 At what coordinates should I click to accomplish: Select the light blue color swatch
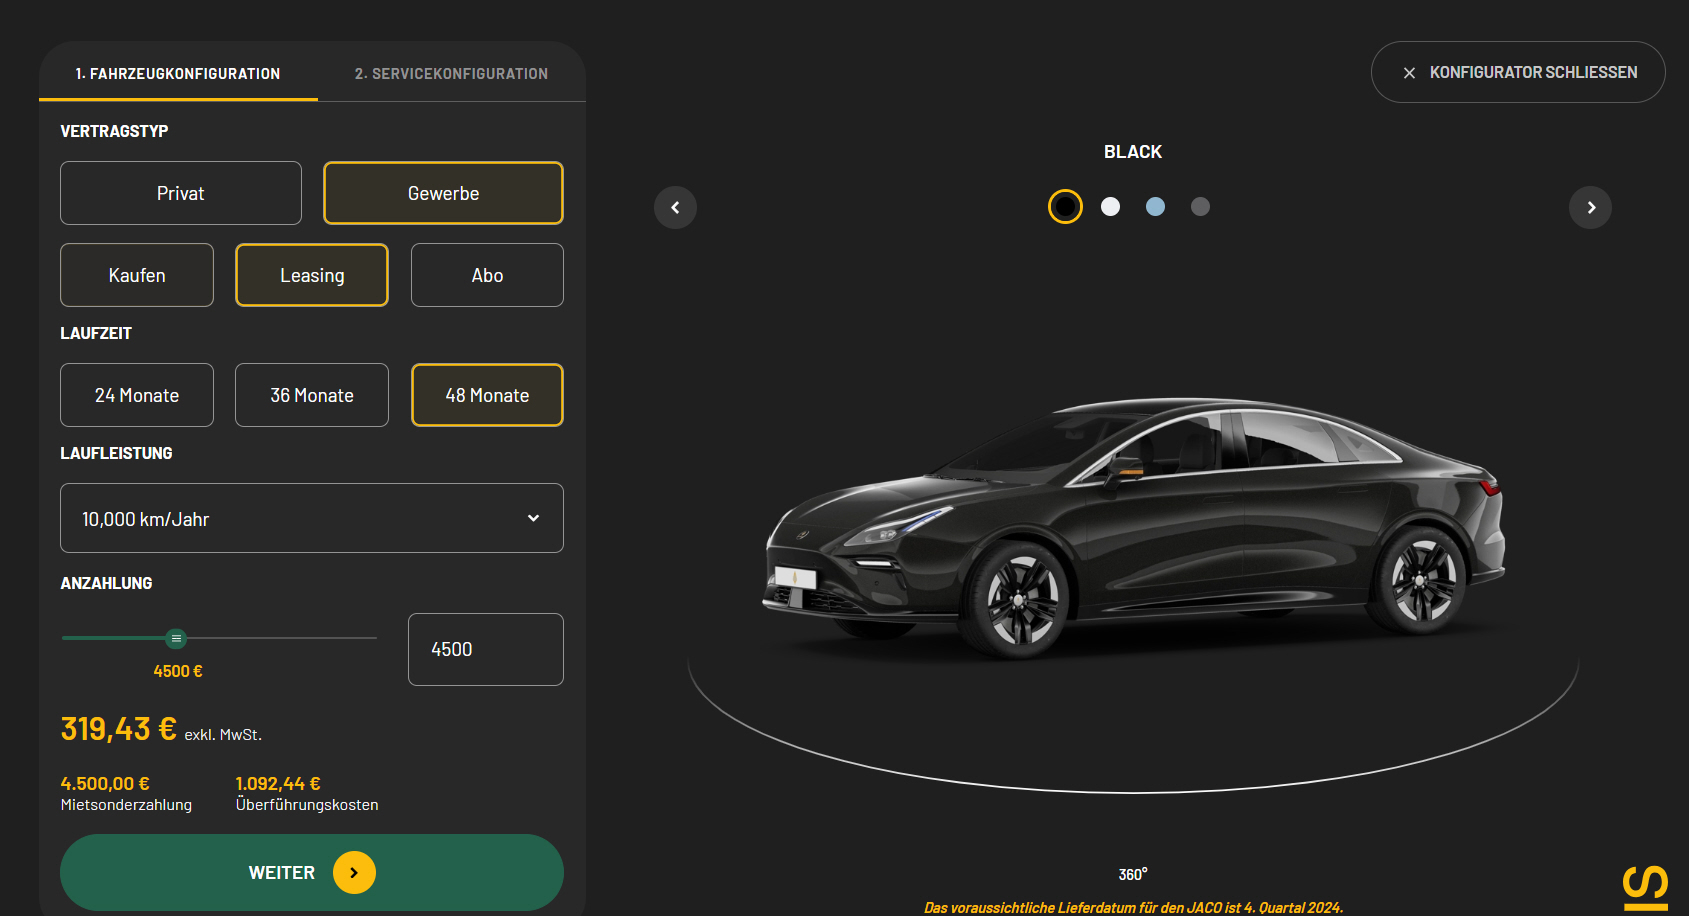1155,207
